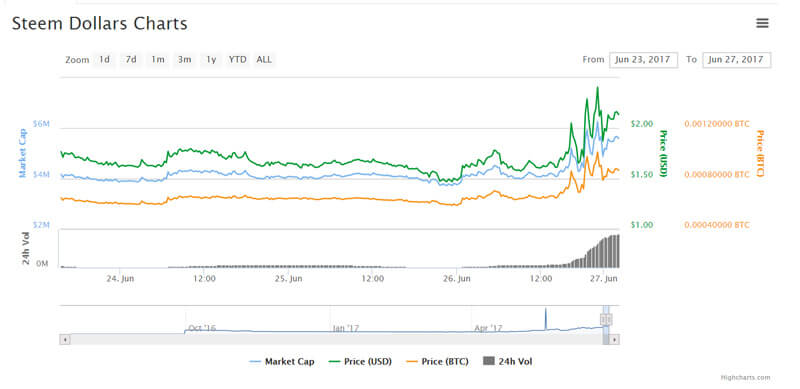800x389 pixels.
Task: Toggle Price (BTC) series in legend
Action: click(x=437, y=361)
